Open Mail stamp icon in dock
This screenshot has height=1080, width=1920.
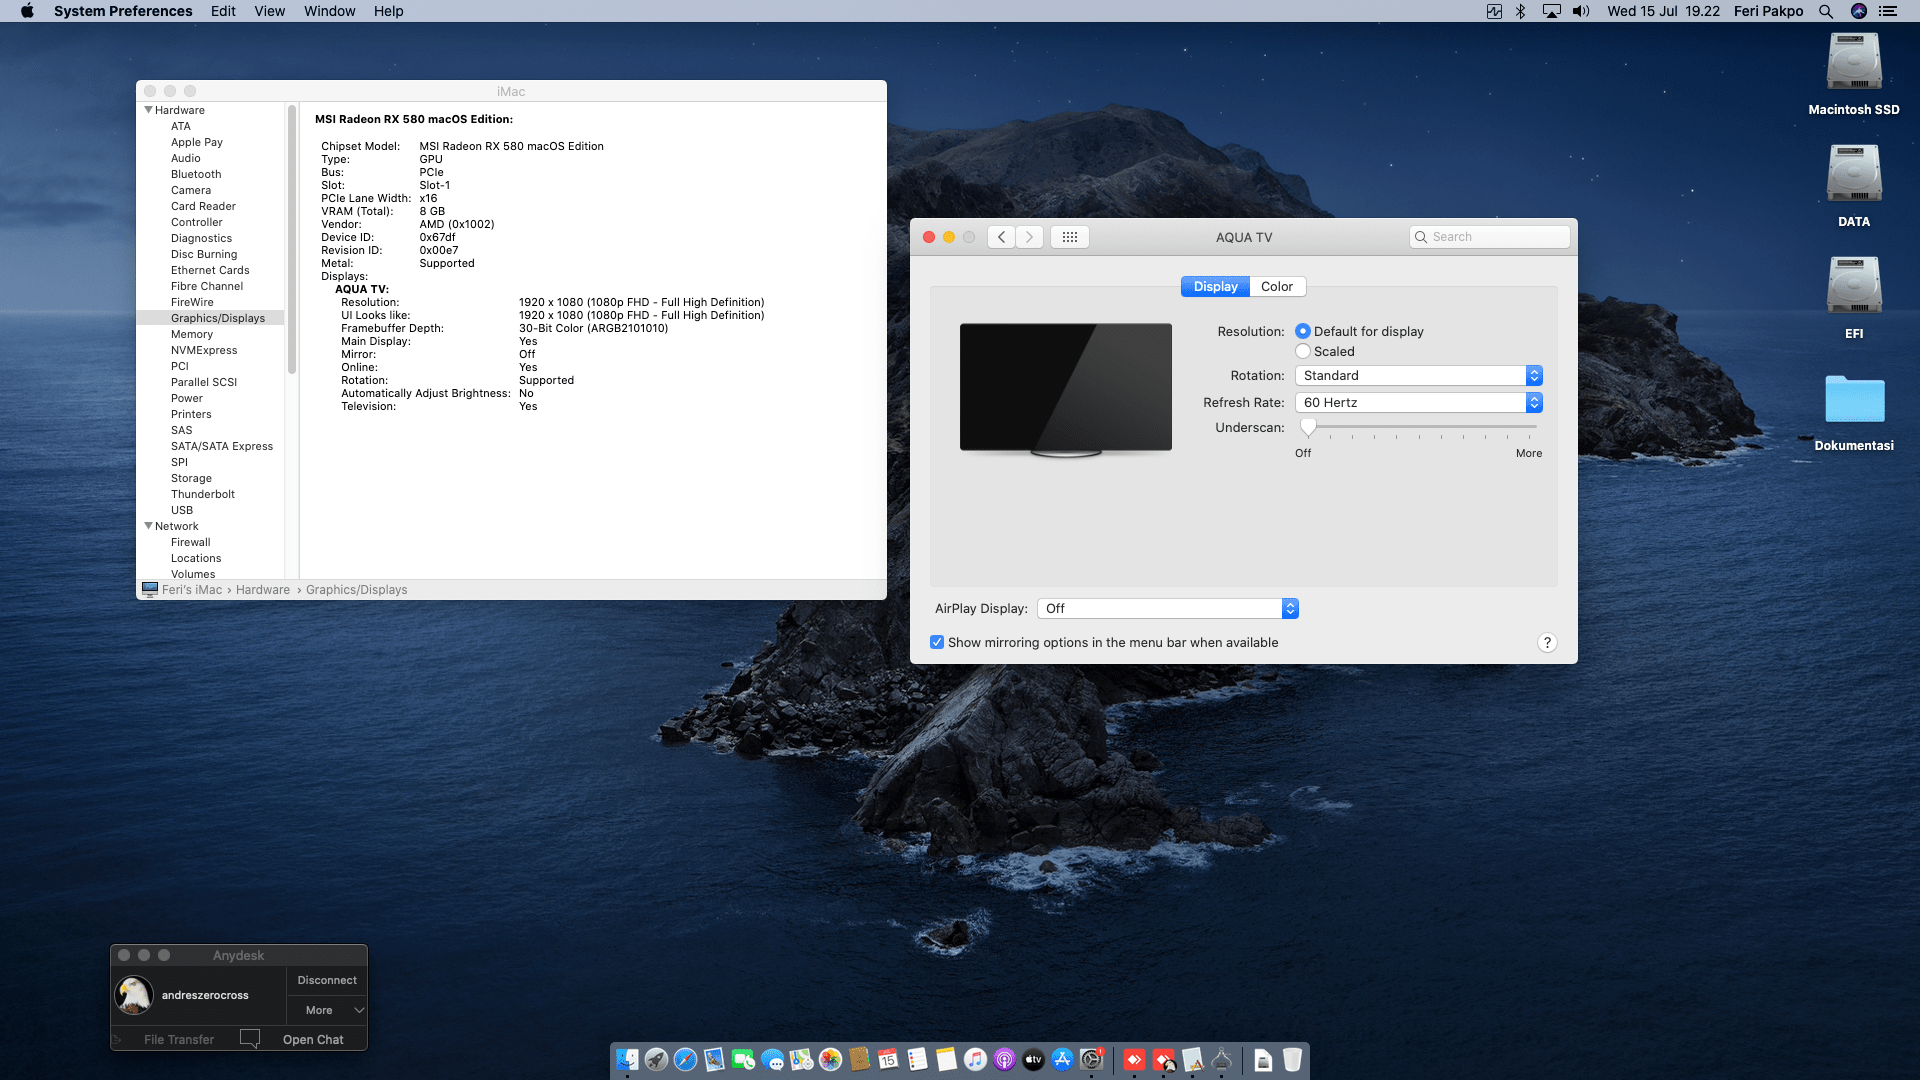(714, 1060)
